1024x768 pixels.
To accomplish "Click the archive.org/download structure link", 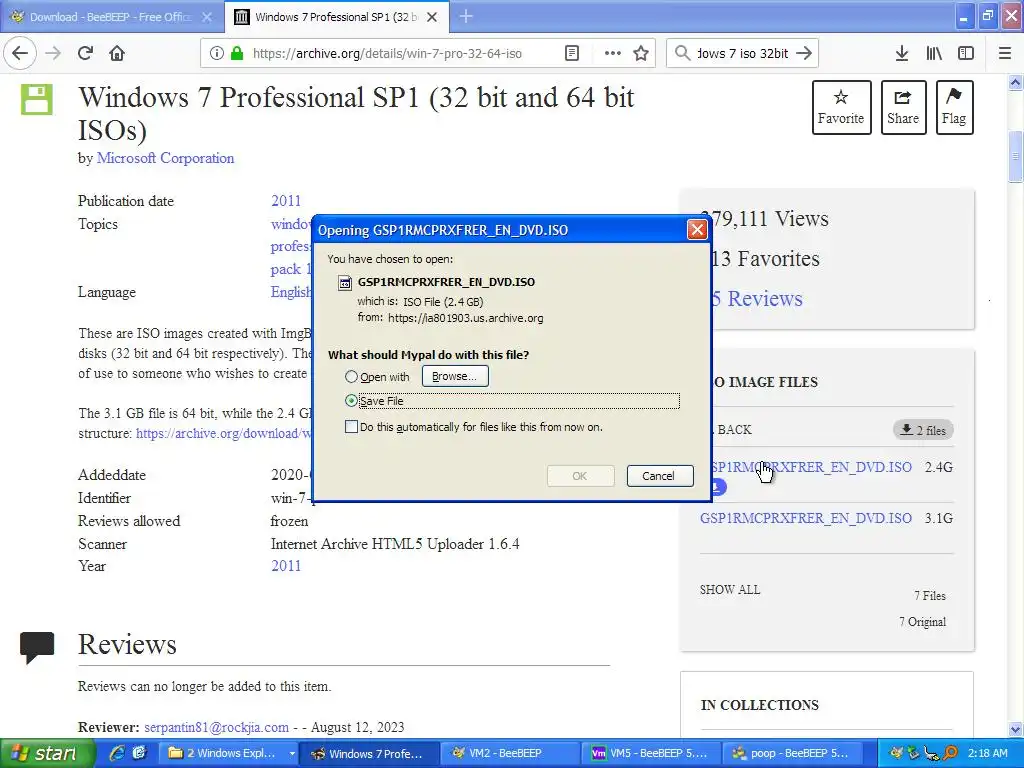I will click(224, 434).
